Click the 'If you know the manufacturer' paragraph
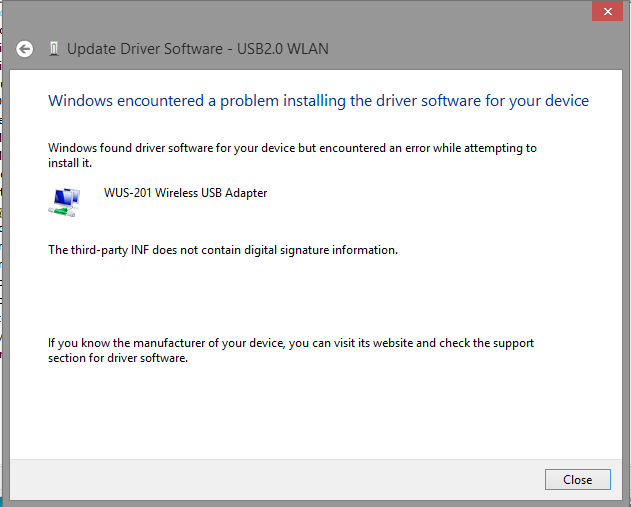 tap(291, 350)
